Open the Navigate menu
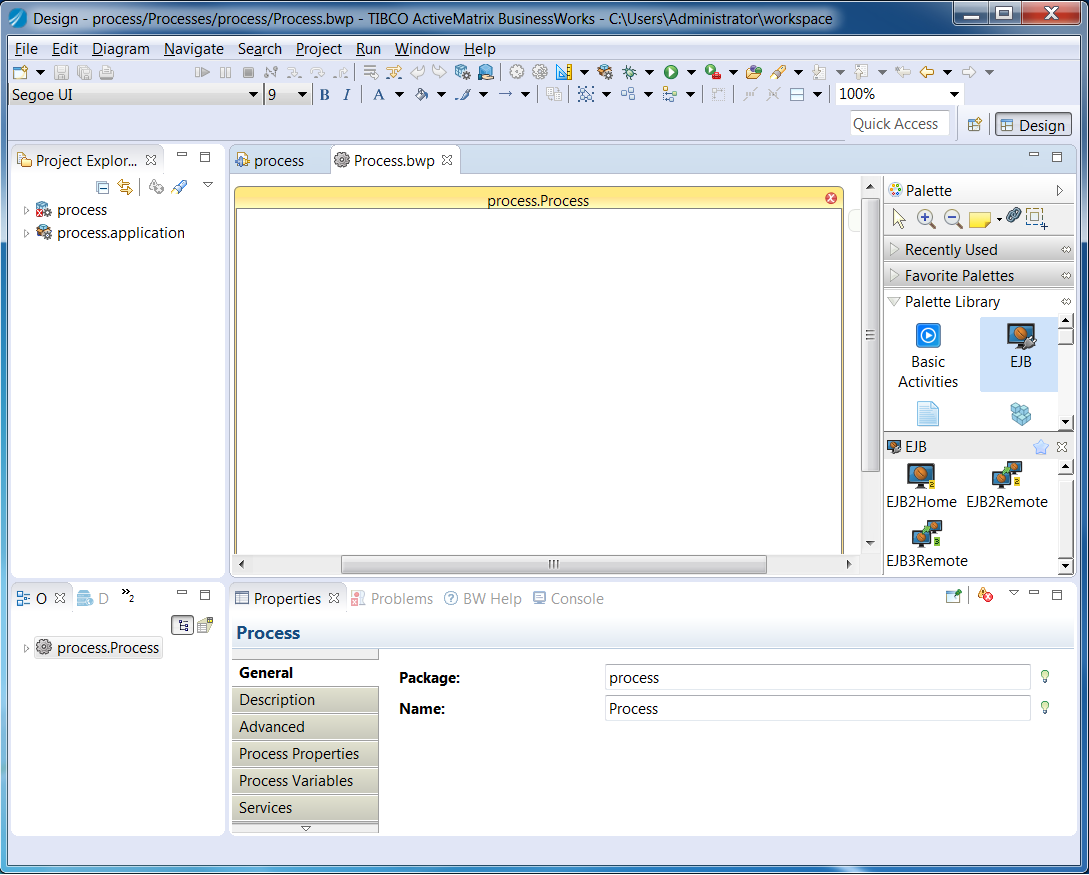Image resolution: width=1089 pixels, height=875 pixels. click(x=194, y=49)
